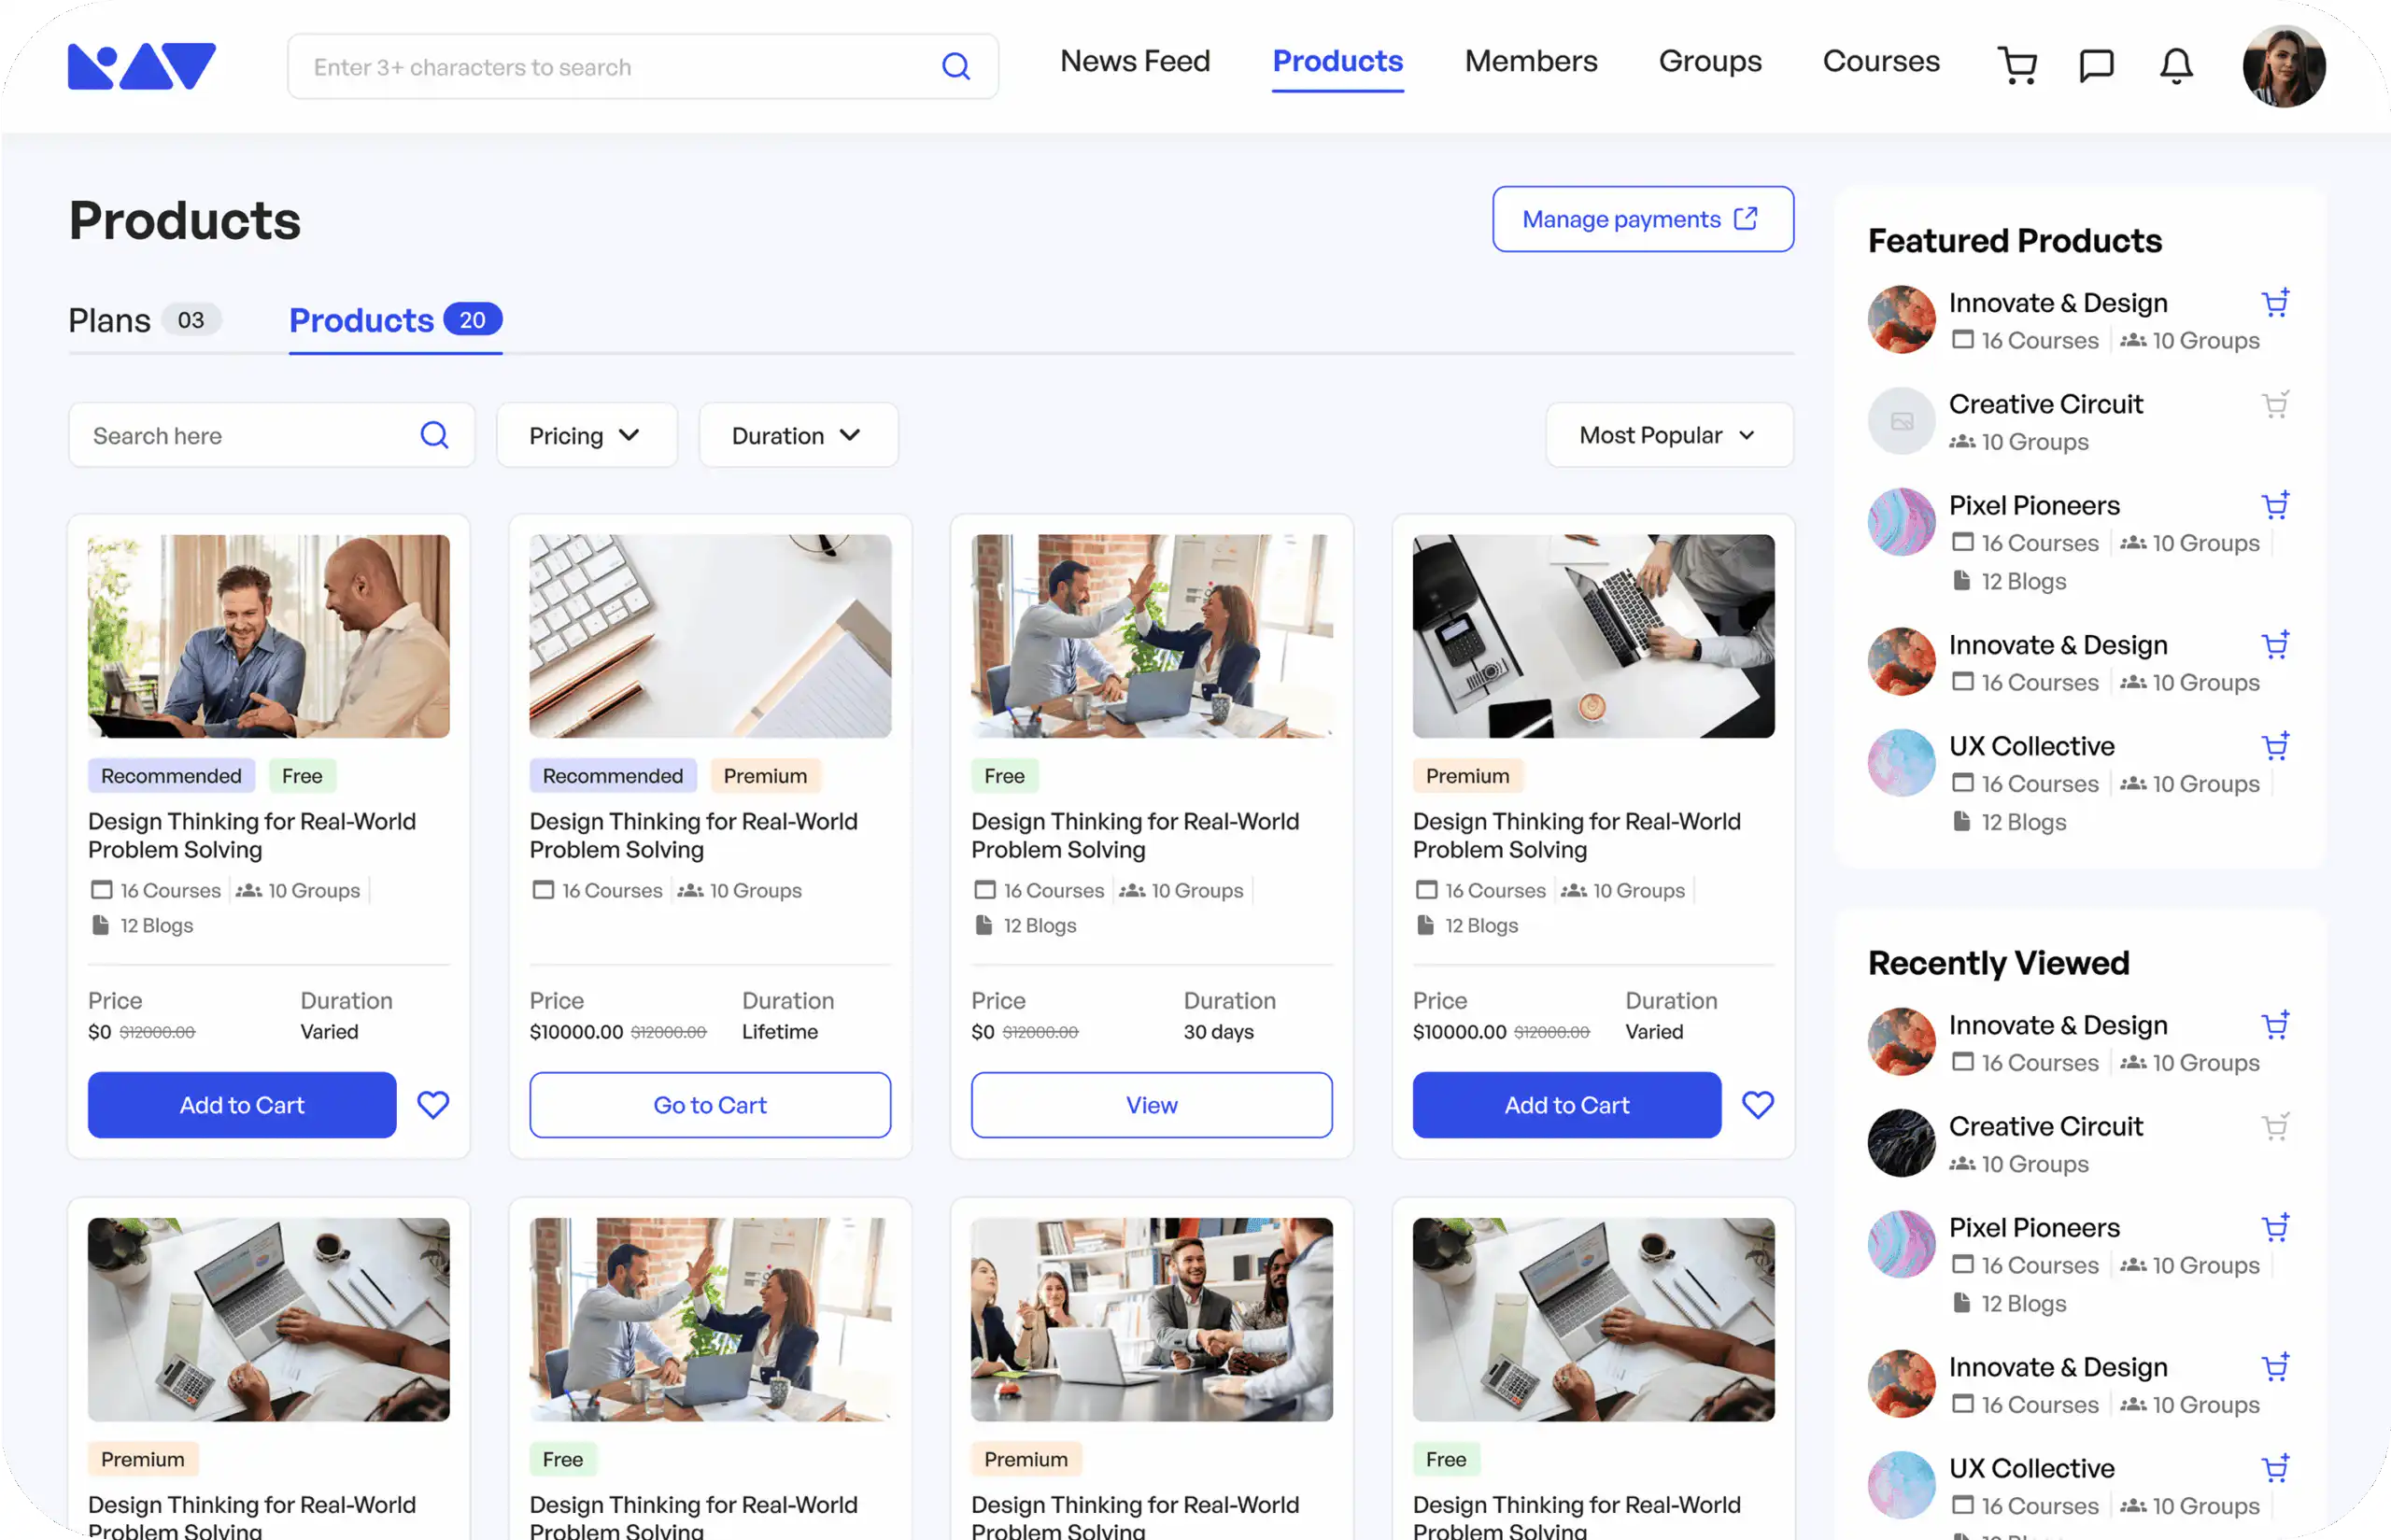This screenshot has width=2391, height=1540.
Task: Go to News Feed in the top navigation
Action: point(1135,61)
